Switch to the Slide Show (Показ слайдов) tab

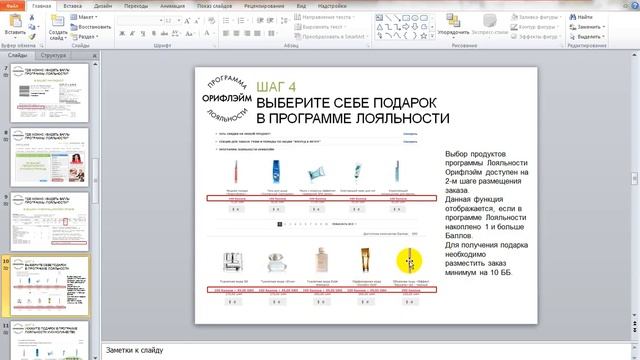(x=214, y=6)
